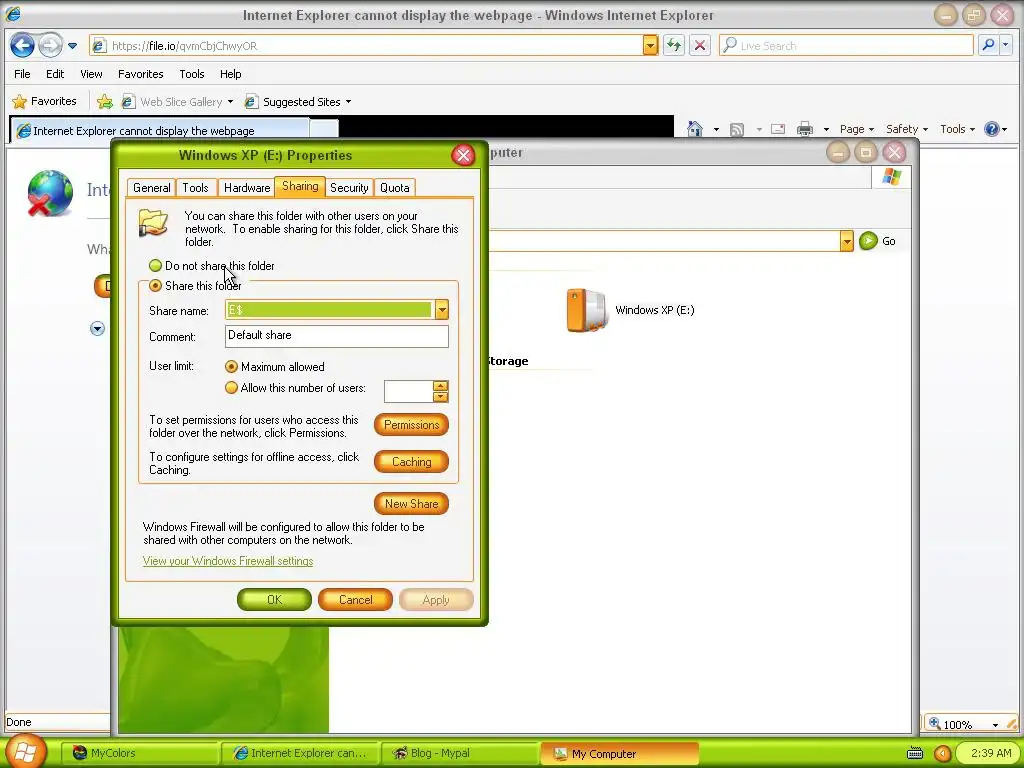Open Suggested Sites dropdown
The width and height of the screenshot is (1024, 768).
tap(298, 102)
